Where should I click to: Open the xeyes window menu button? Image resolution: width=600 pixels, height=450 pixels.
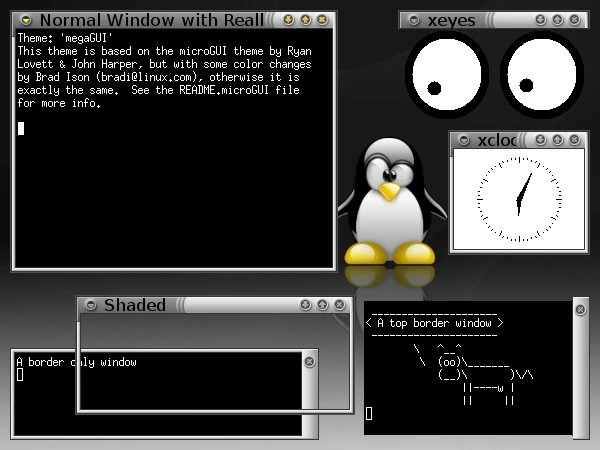tap(414, 20)
